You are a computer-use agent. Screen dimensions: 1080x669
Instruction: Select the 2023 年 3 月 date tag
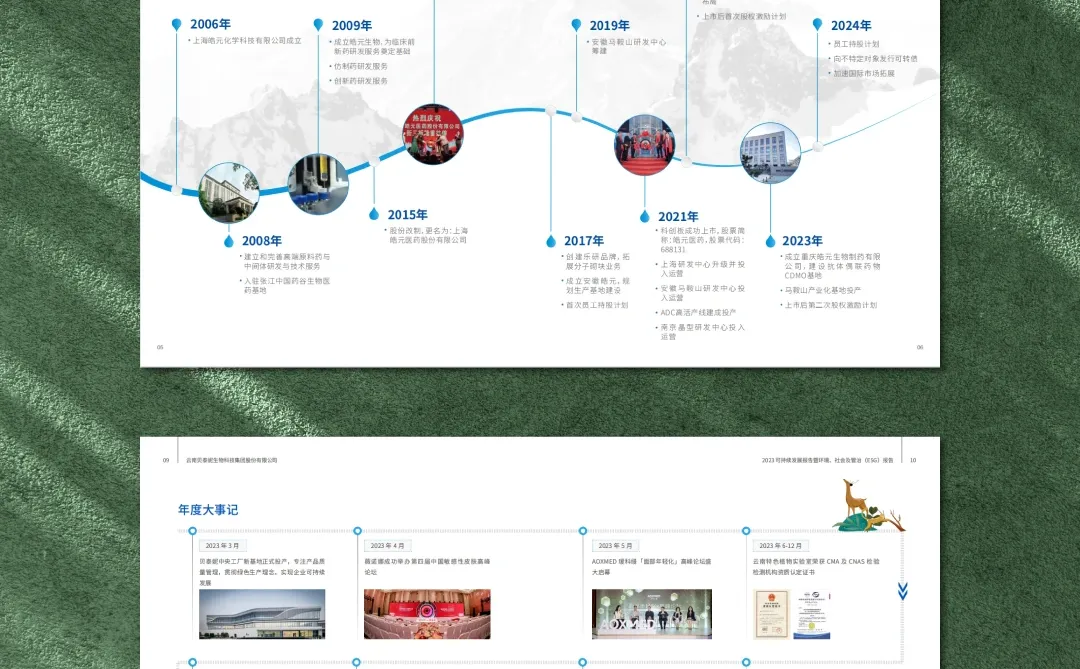click(222, 545)
